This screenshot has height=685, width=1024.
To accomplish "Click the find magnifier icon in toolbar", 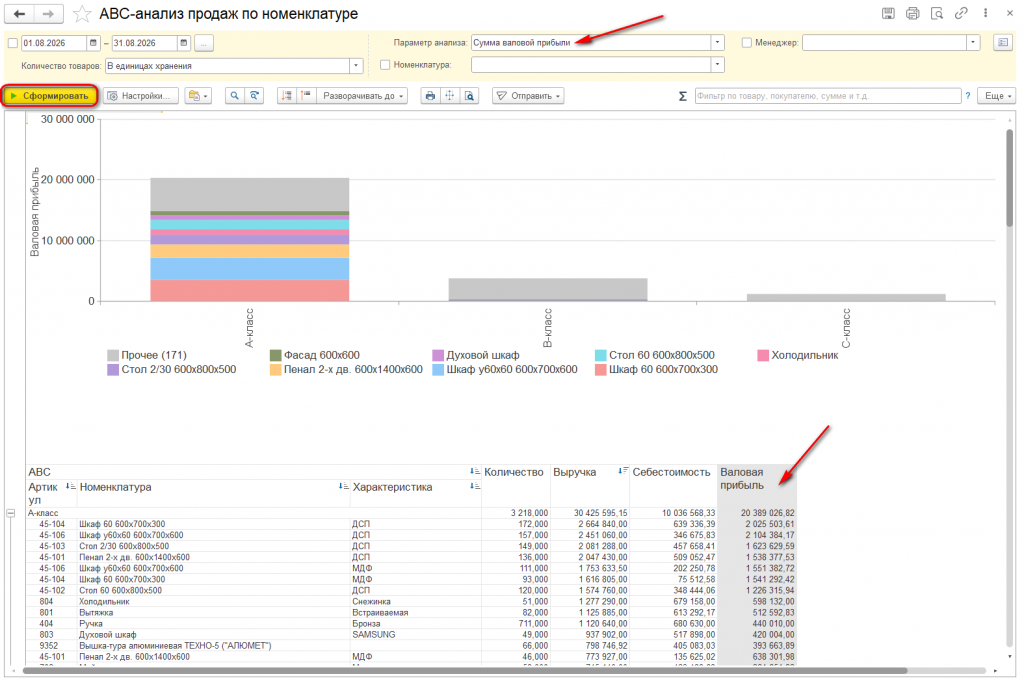I will pos(234,96).
